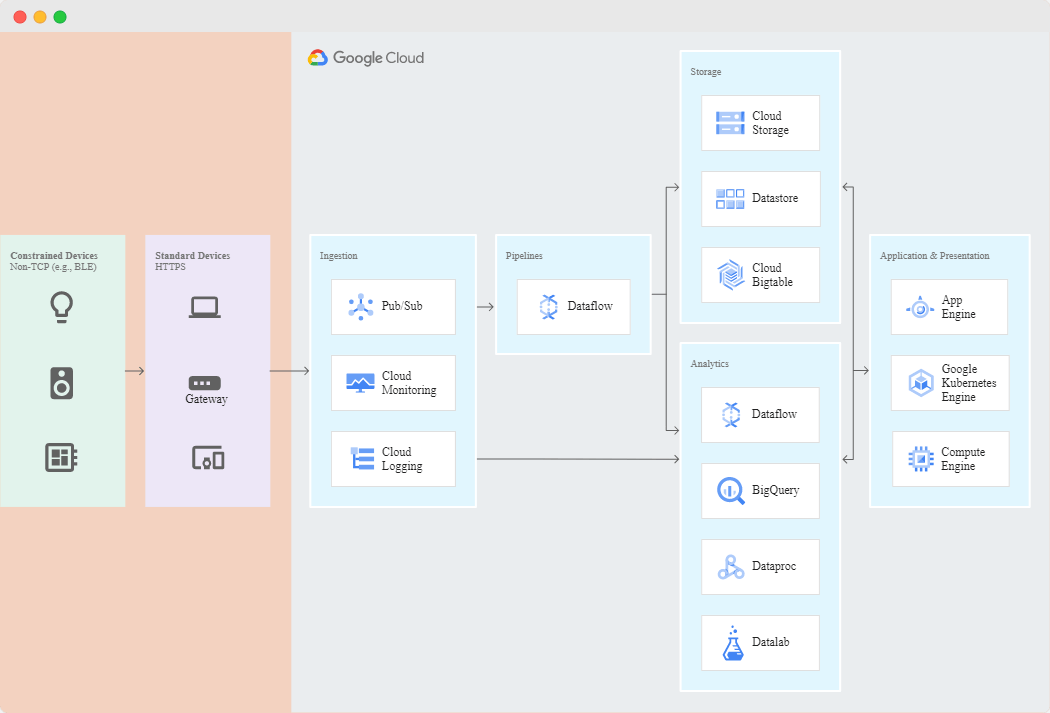Select the Cloud Storage label
Screen dimensions: 1050x713
[770, 123]
